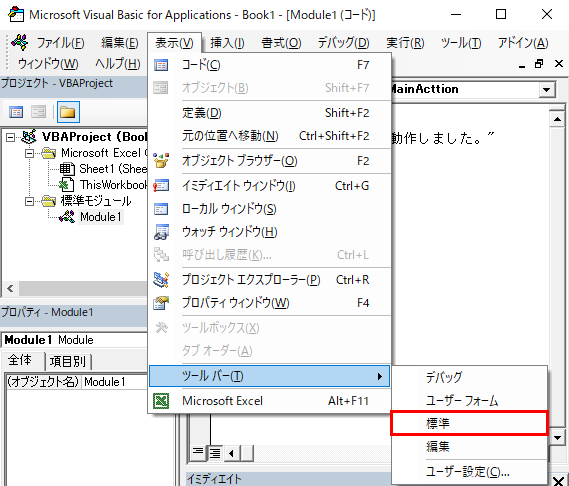Click the VBA icon left of ファイル
This screenshot has height=486, width=569.
(20, 42)
